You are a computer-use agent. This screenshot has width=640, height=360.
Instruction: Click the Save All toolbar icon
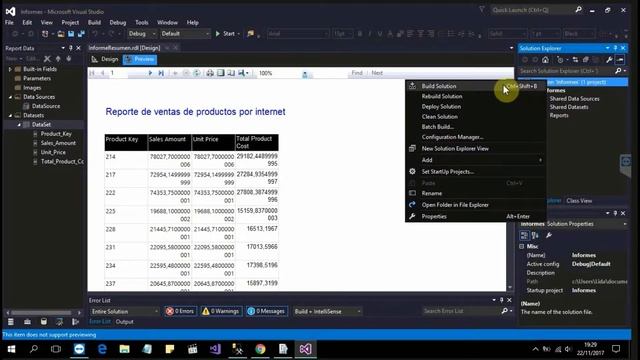coord(81,34)
